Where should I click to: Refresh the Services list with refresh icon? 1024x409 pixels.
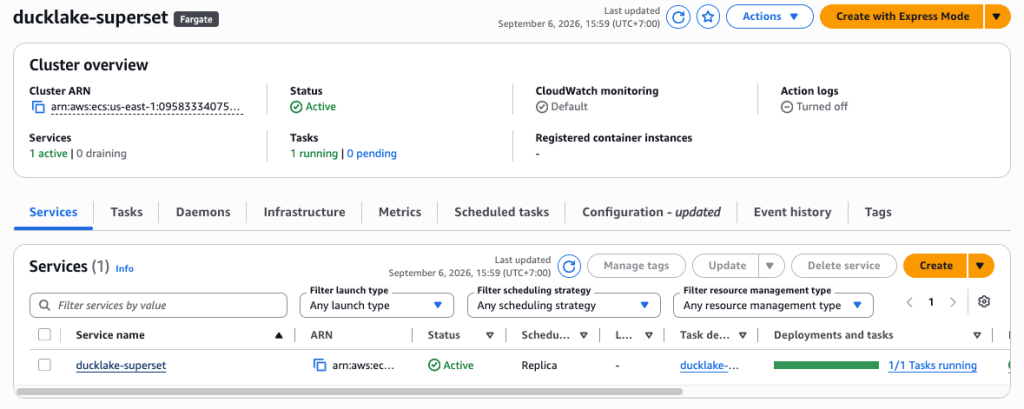tap(569, 266)
